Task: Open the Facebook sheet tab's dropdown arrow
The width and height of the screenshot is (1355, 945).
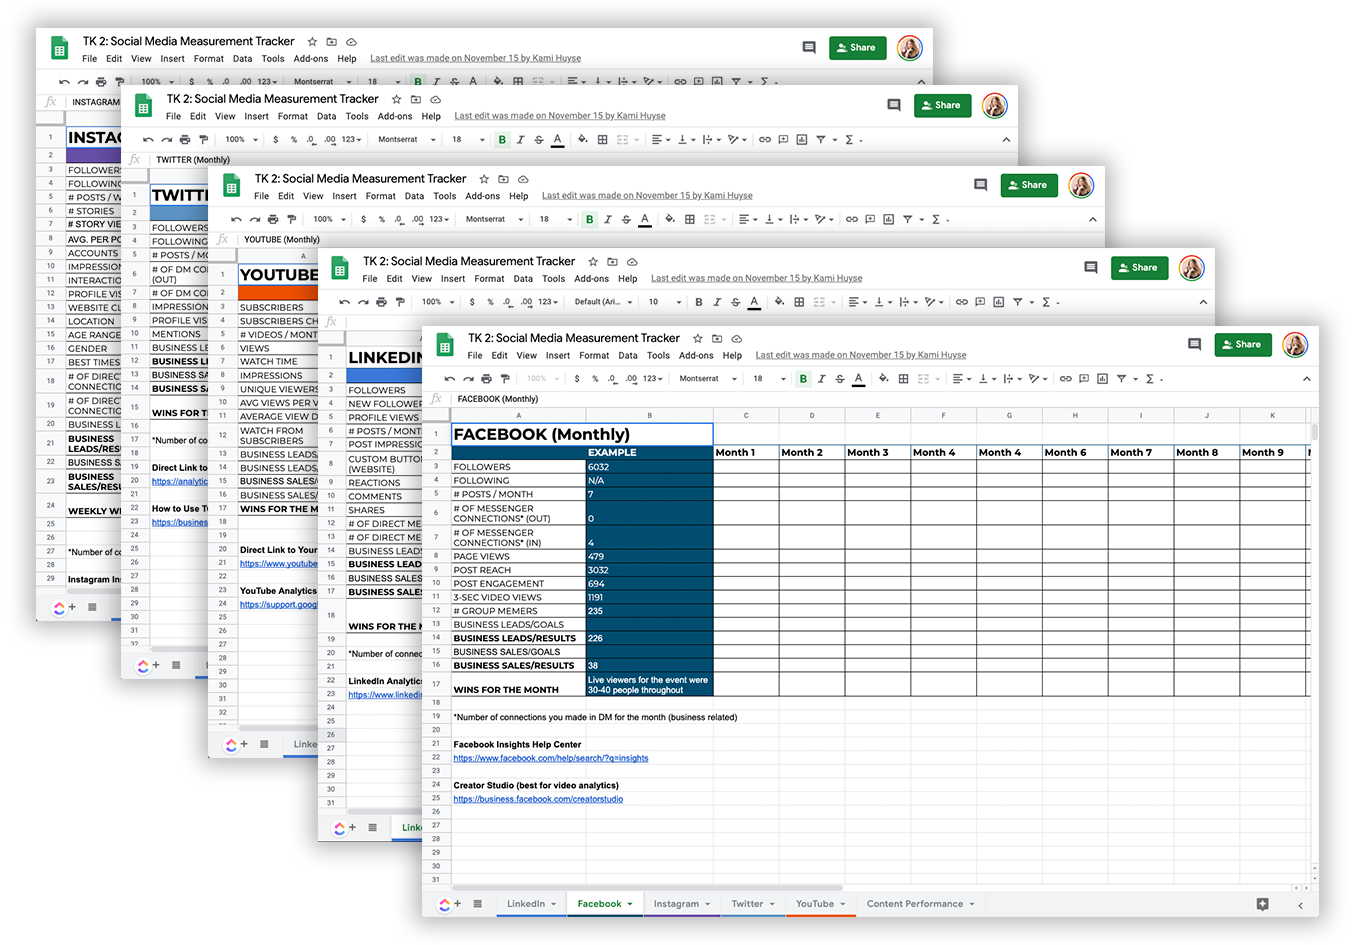Action: [630, 904]
